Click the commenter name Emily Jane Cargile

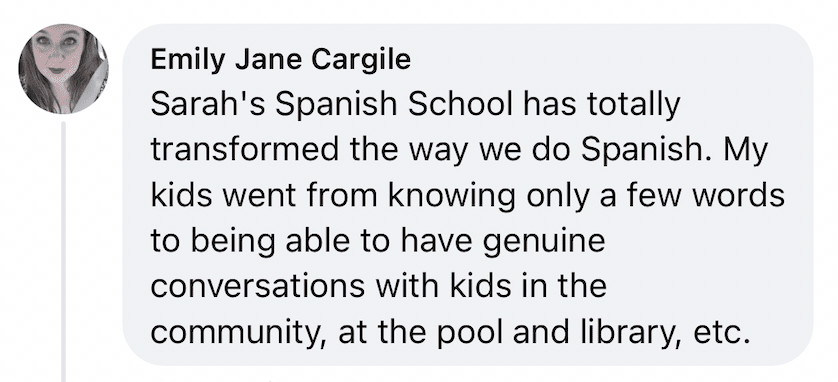281,60
